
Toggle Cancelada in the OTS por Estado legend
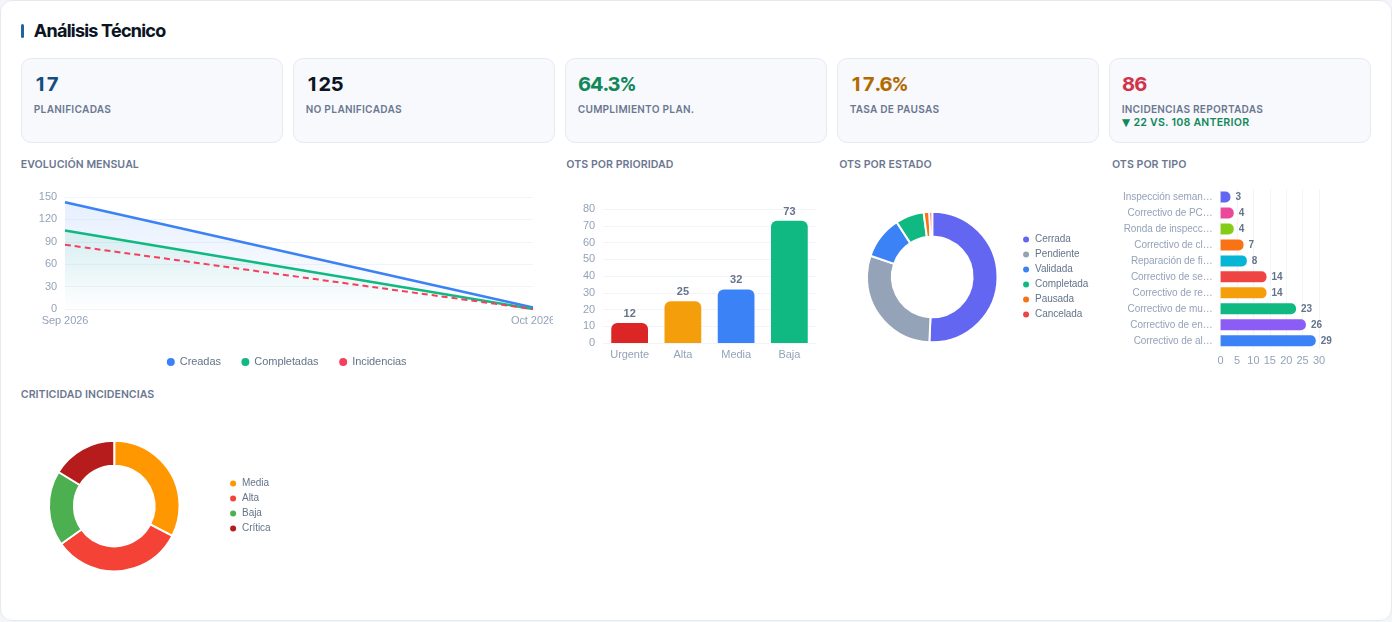click(x=1052, y=314)
